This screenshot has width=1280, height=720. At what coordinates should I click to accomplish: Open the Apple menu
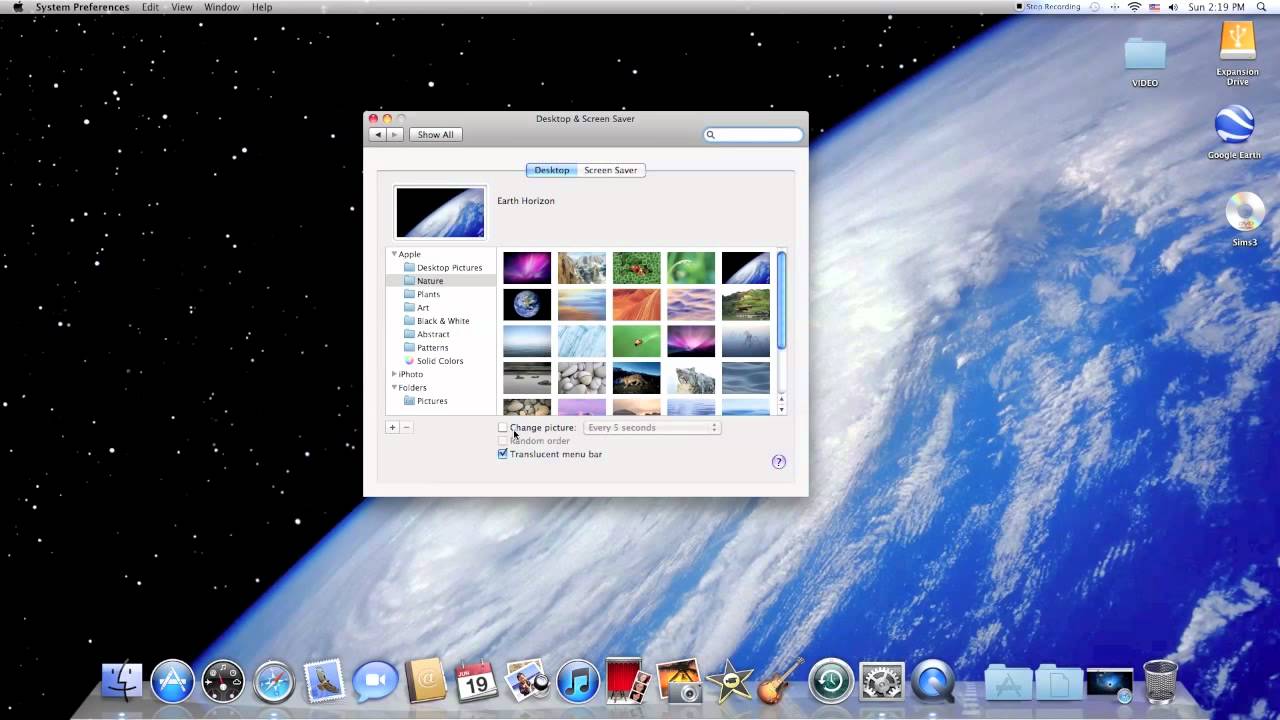(x=18, y=7)
